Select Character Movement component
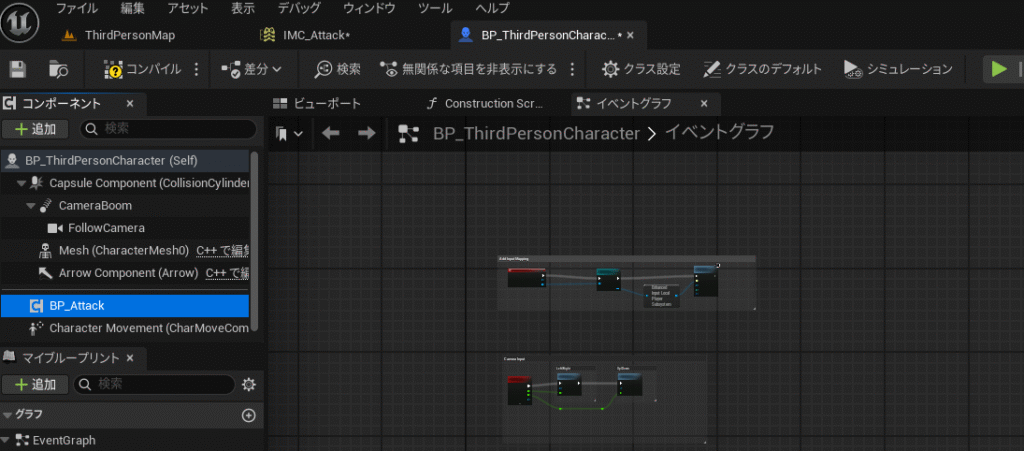Viewport: 1024px width, 451px height. coord(125,328)
